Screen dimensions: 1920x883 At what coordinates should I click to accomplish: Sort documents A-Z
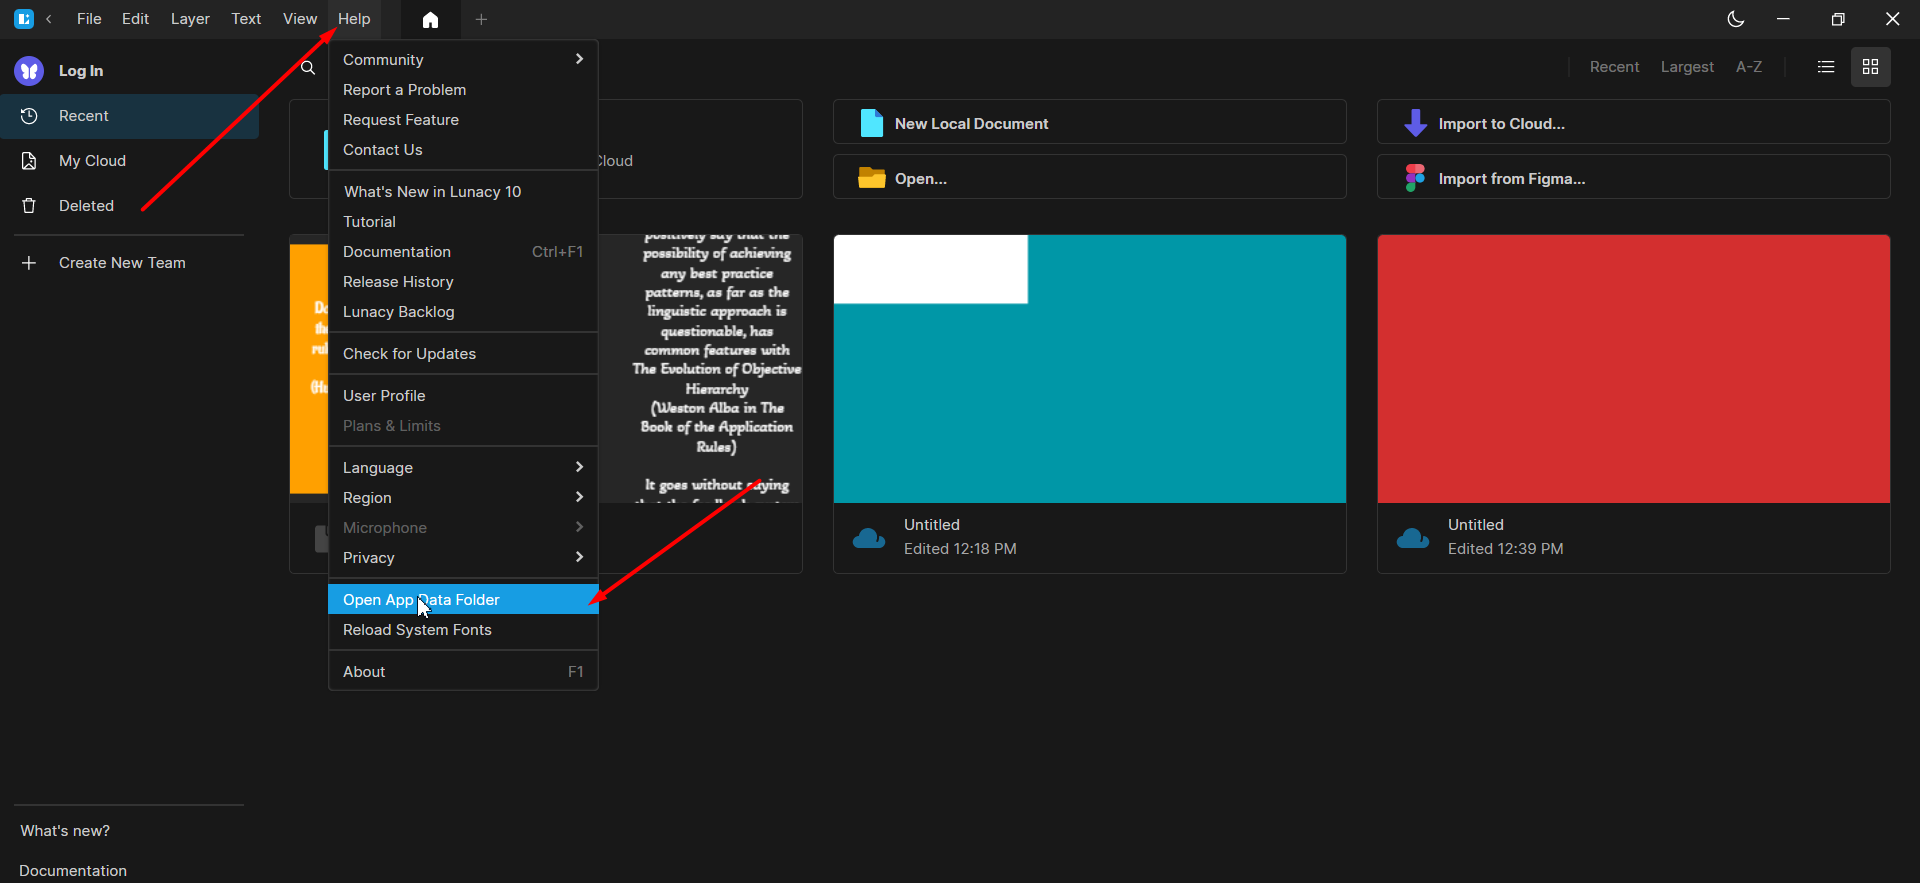1749,67
